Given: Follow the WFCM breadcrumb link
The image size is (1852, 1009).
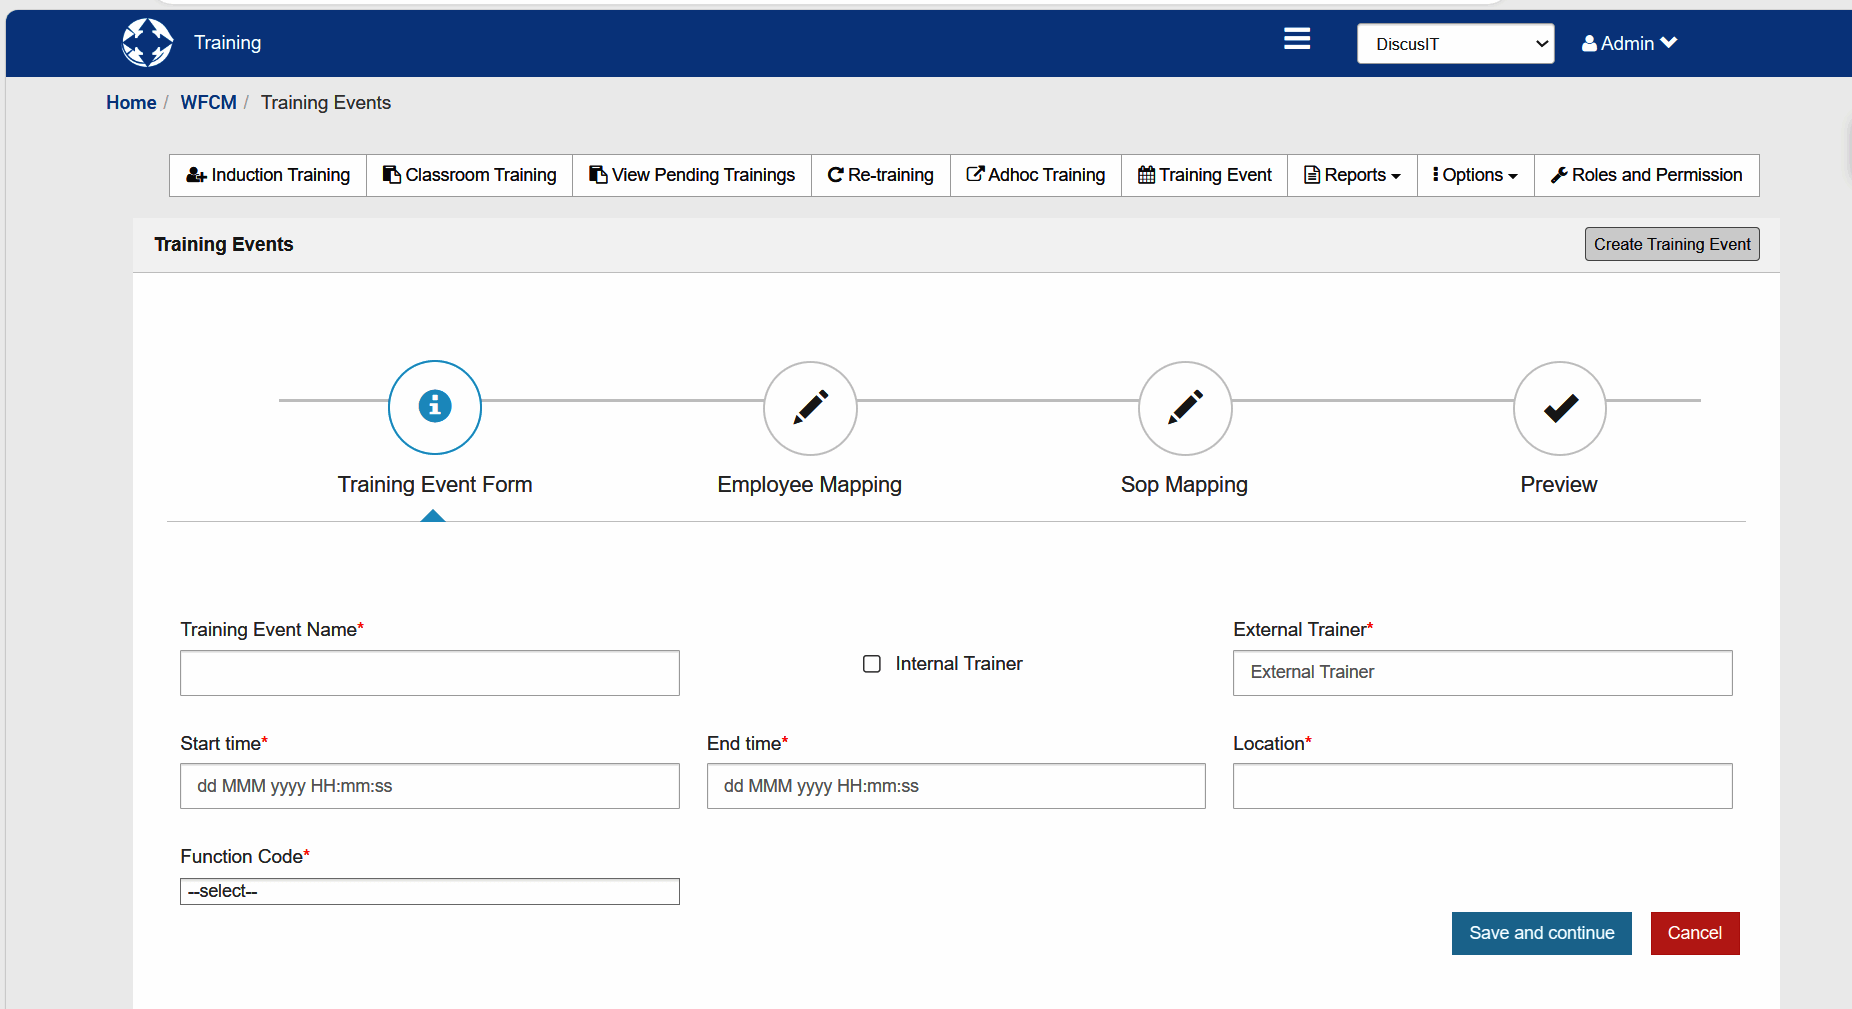Looking at the screenshot, I should coord(208,102).
